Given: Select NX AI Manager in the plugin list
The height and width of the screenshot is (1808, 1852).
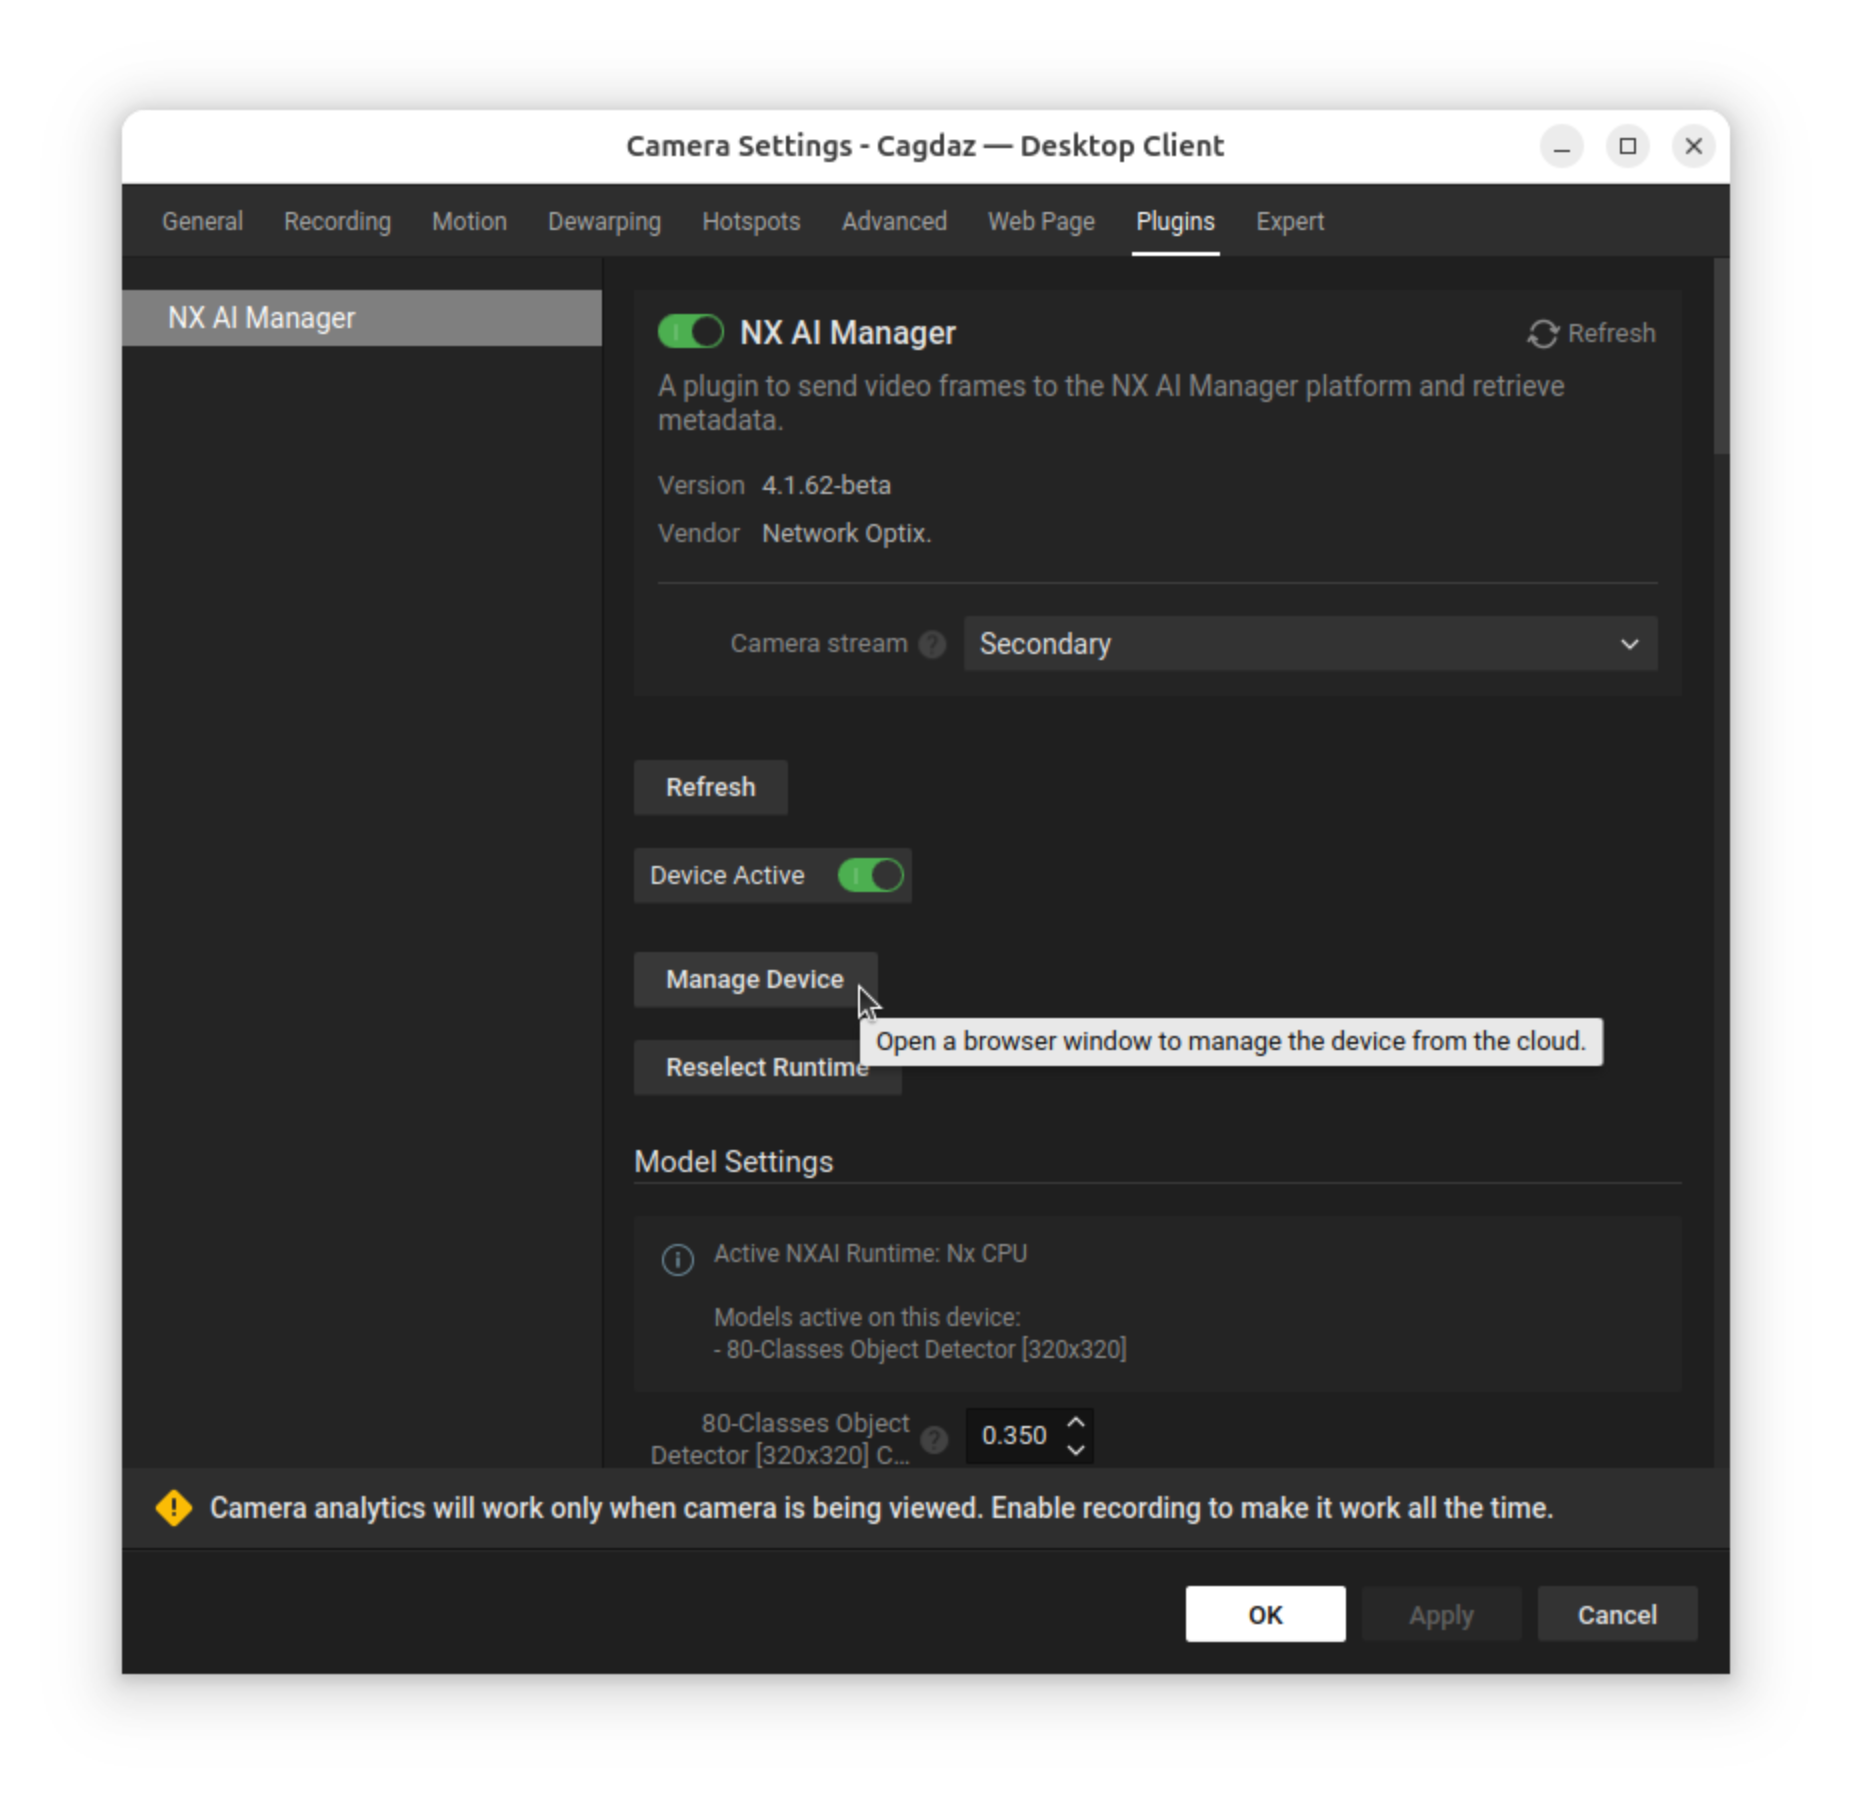Looking at the screenshot, I should tap(362, 318).
